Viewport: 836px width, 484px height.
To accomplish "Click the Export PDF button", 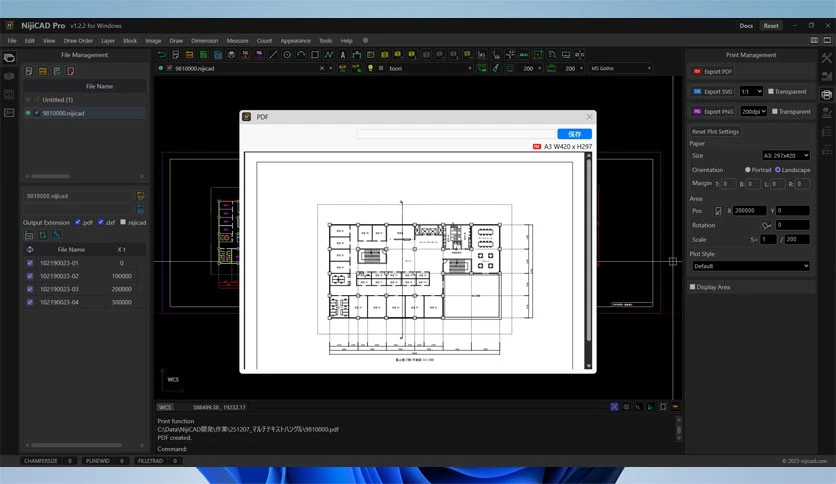I will click(712, 71).
